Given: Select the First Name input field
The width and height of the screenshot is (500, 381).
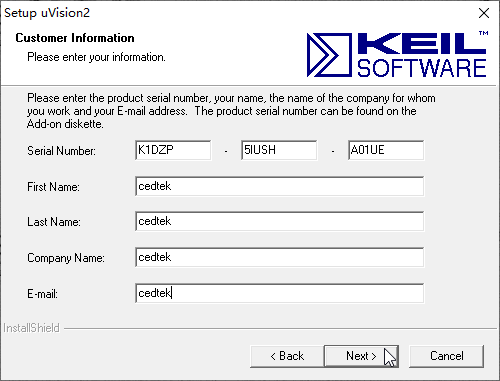Looking at the screenshot, I should 280,186.
